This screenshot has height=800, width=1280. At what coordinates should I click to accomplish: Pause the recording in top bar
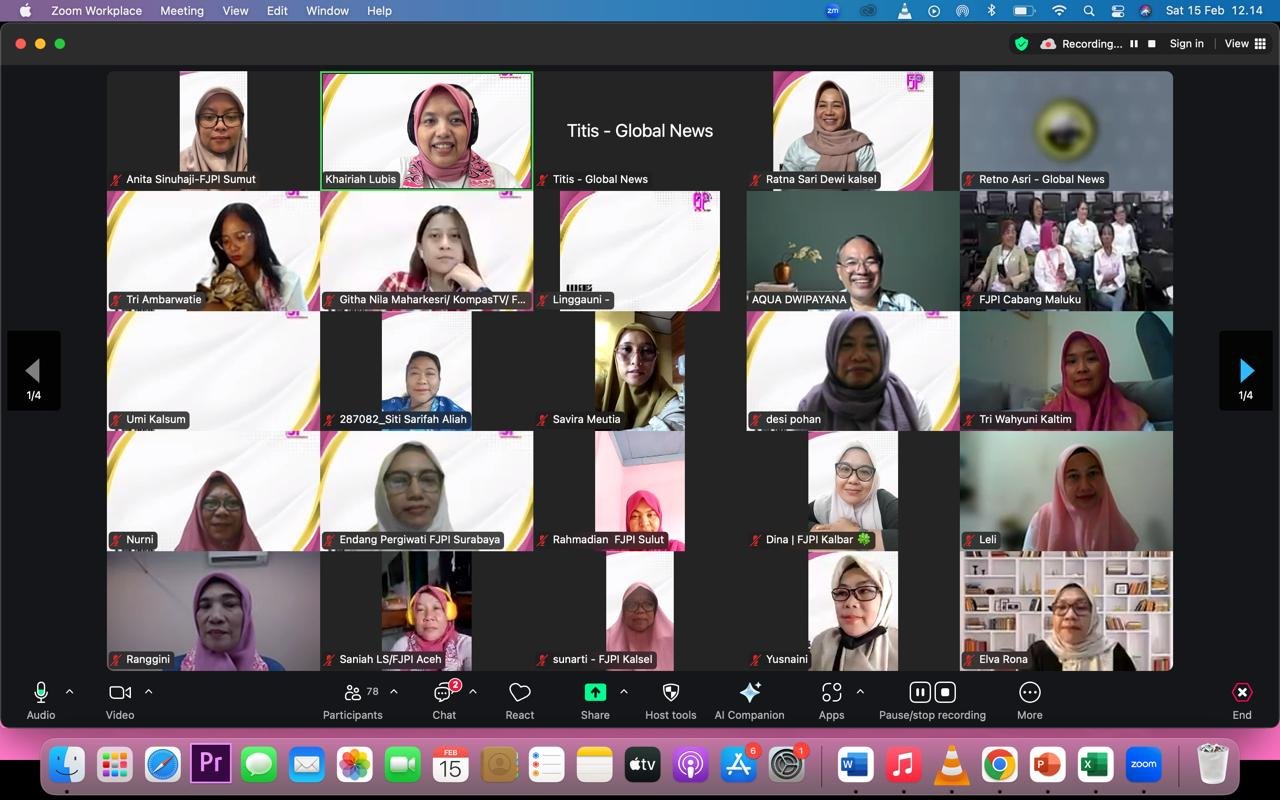[x=1134, y=44]
